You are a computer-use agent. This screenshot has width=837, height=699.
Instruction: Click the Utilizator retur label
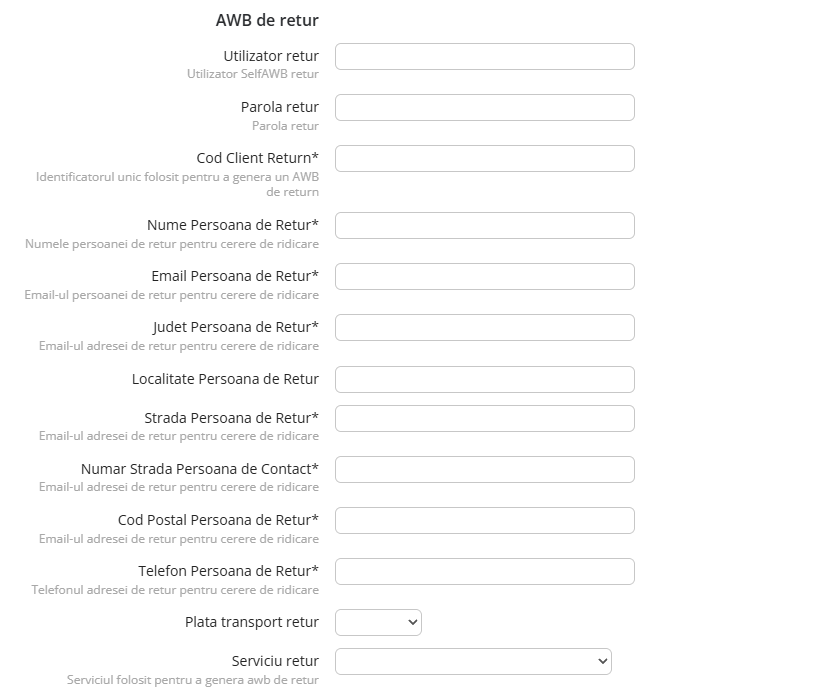point(271,56)
